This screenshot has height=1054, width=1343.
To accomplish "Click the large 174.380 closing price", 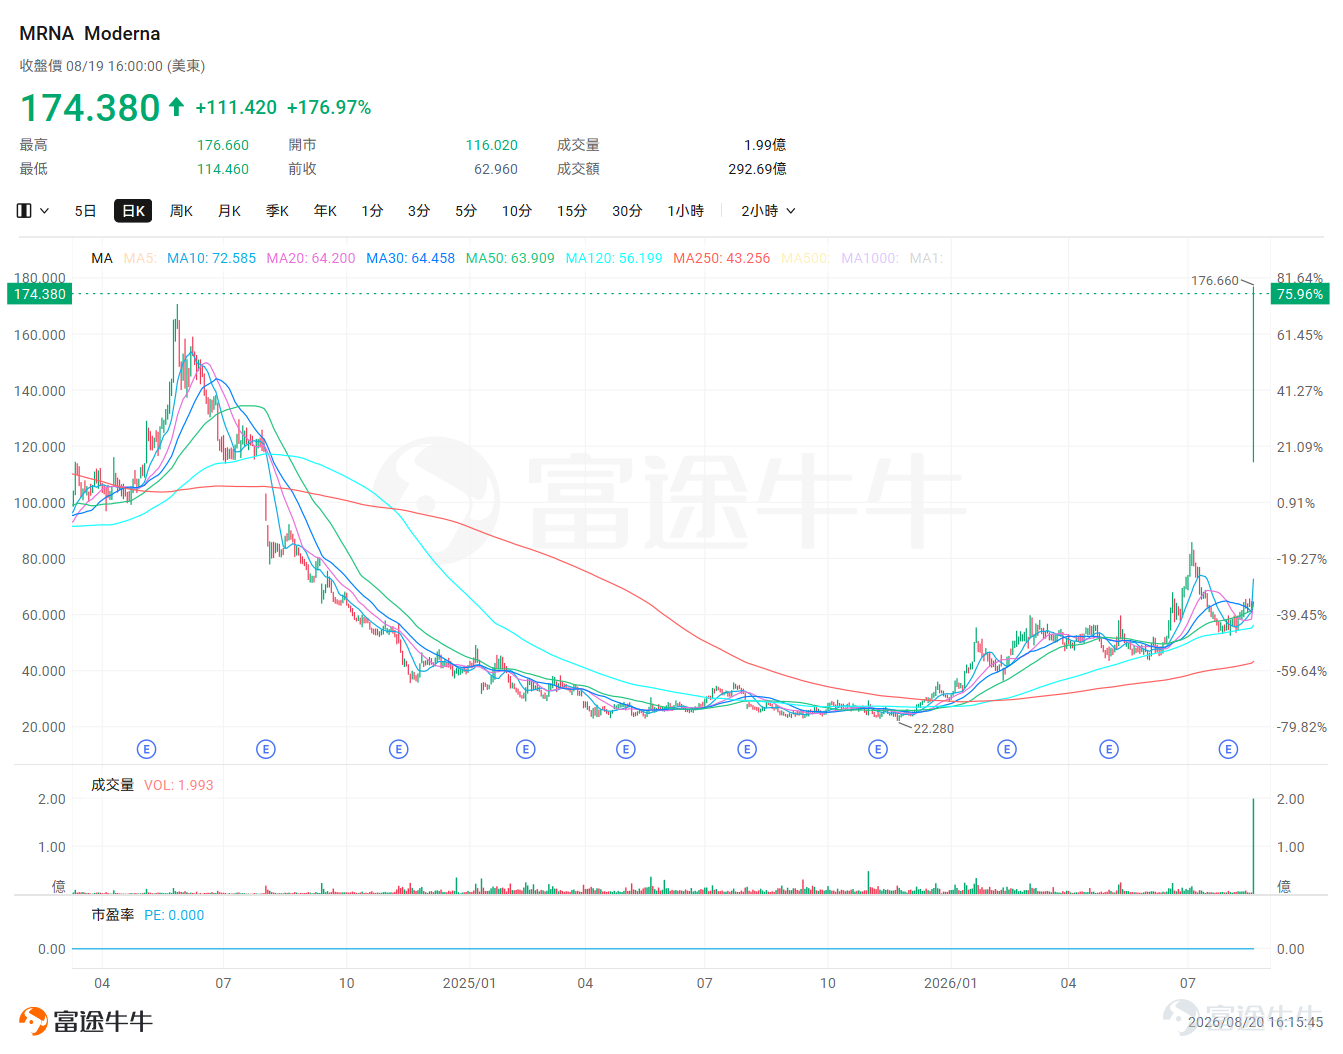I will point(90,108).
